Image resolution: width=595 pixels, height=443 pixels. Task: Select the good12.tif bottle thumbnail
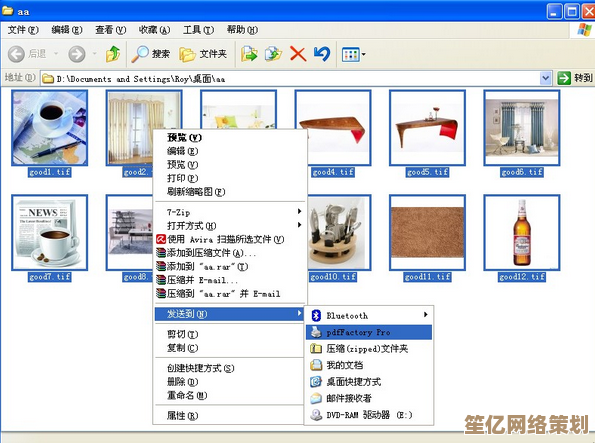click(x=522, y=232)
